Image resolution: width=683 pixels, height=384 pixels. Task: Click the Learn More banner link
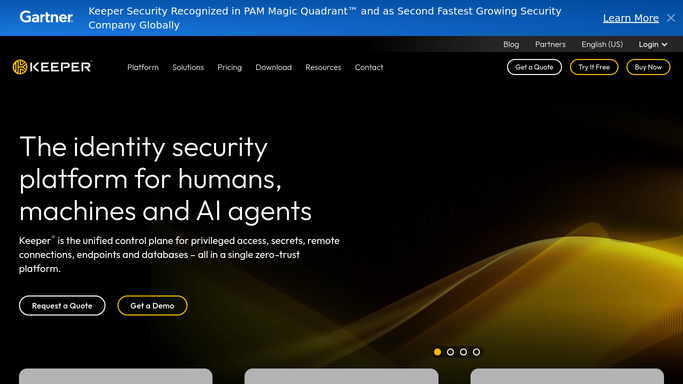point(631,18)
